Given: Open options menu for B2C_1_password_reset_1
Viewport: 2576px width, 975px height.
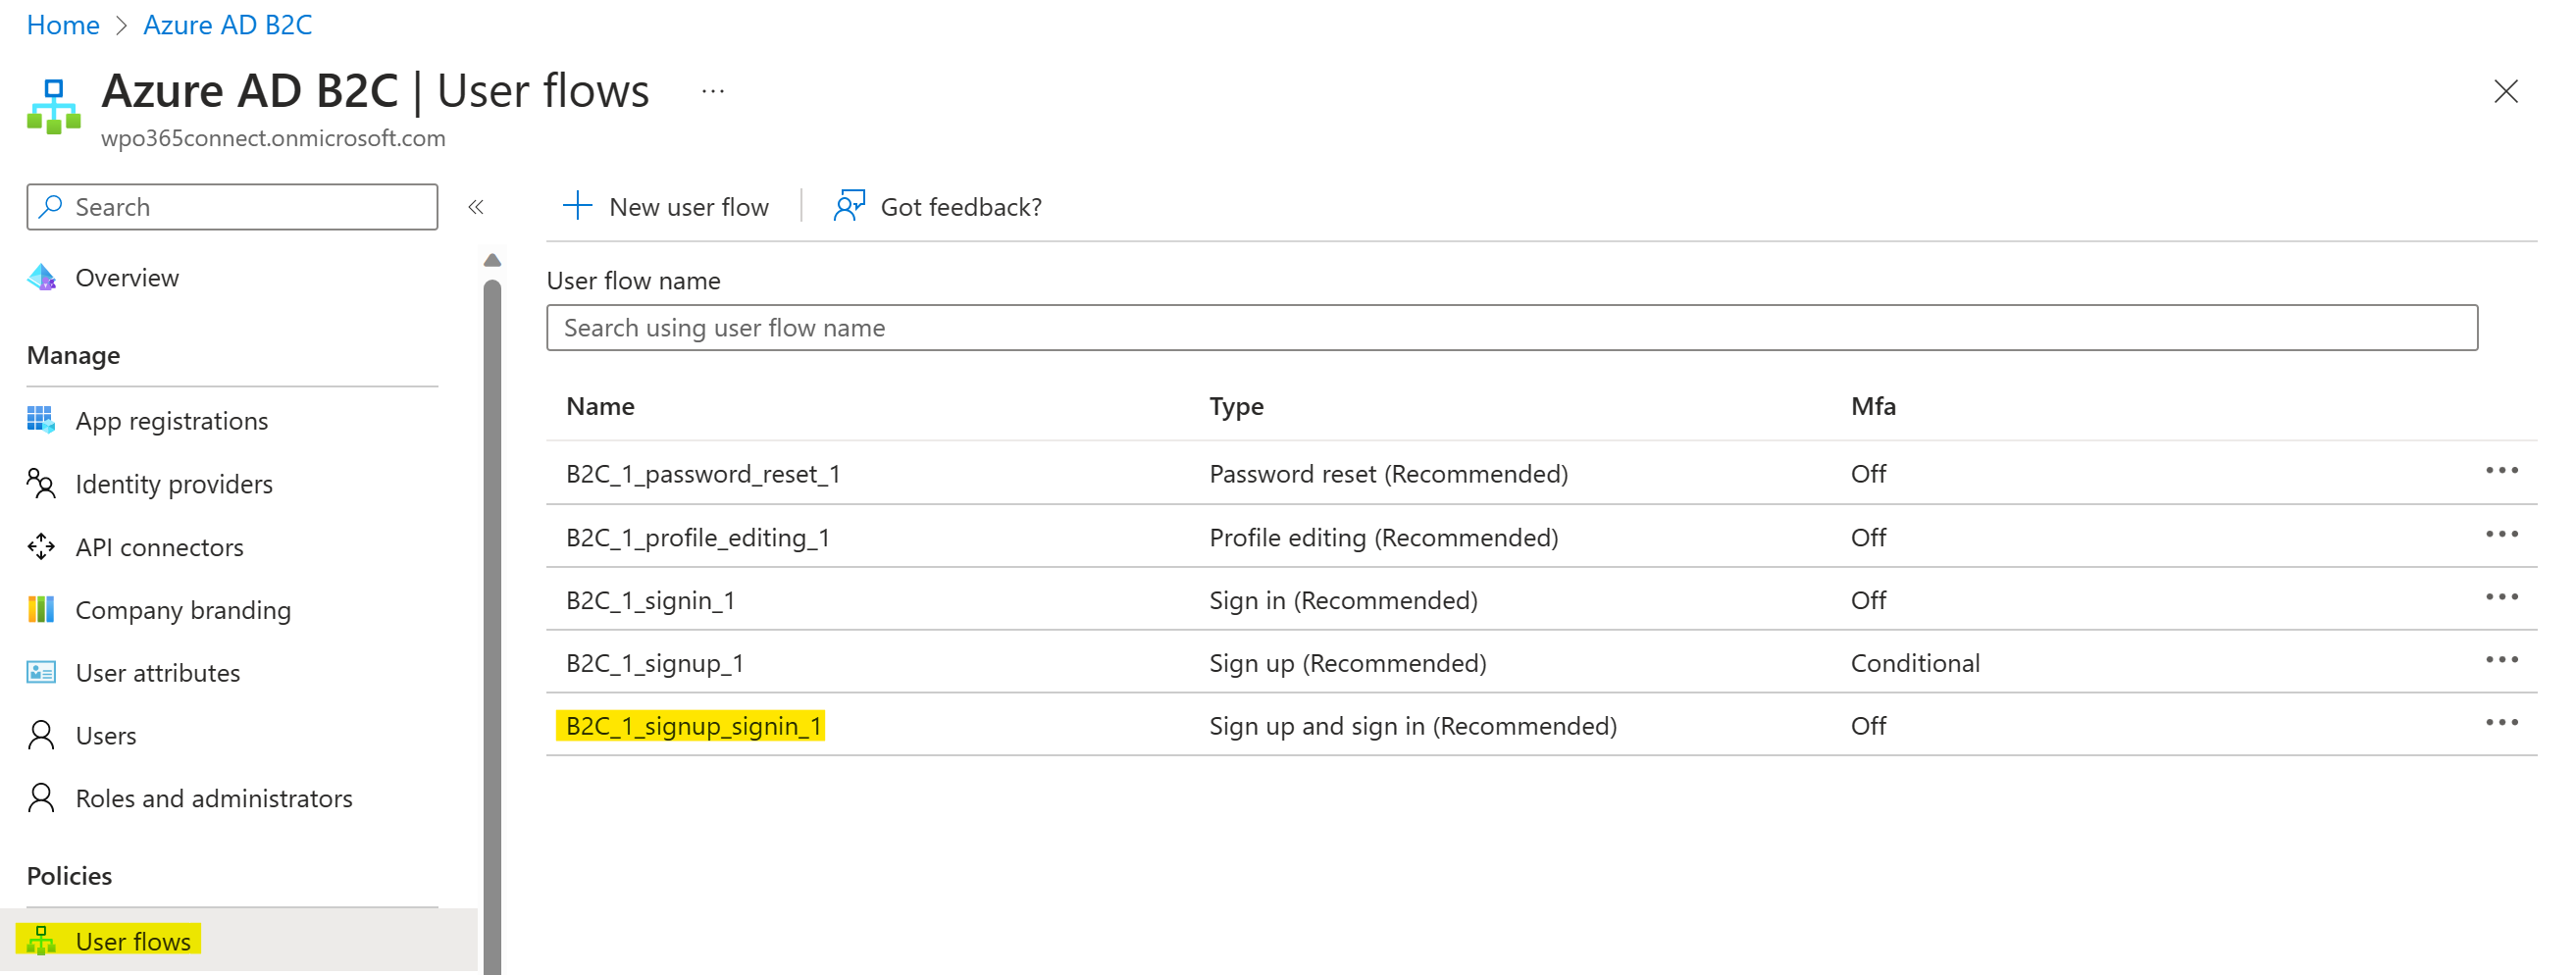Looking at the screenshot, I should [x=2502, y=471].
